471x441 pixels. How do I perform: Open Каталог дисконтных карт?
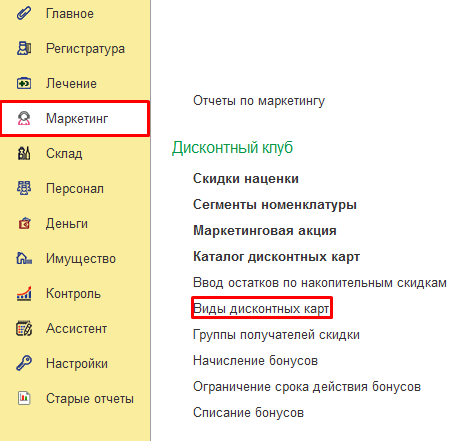[277, 257]
